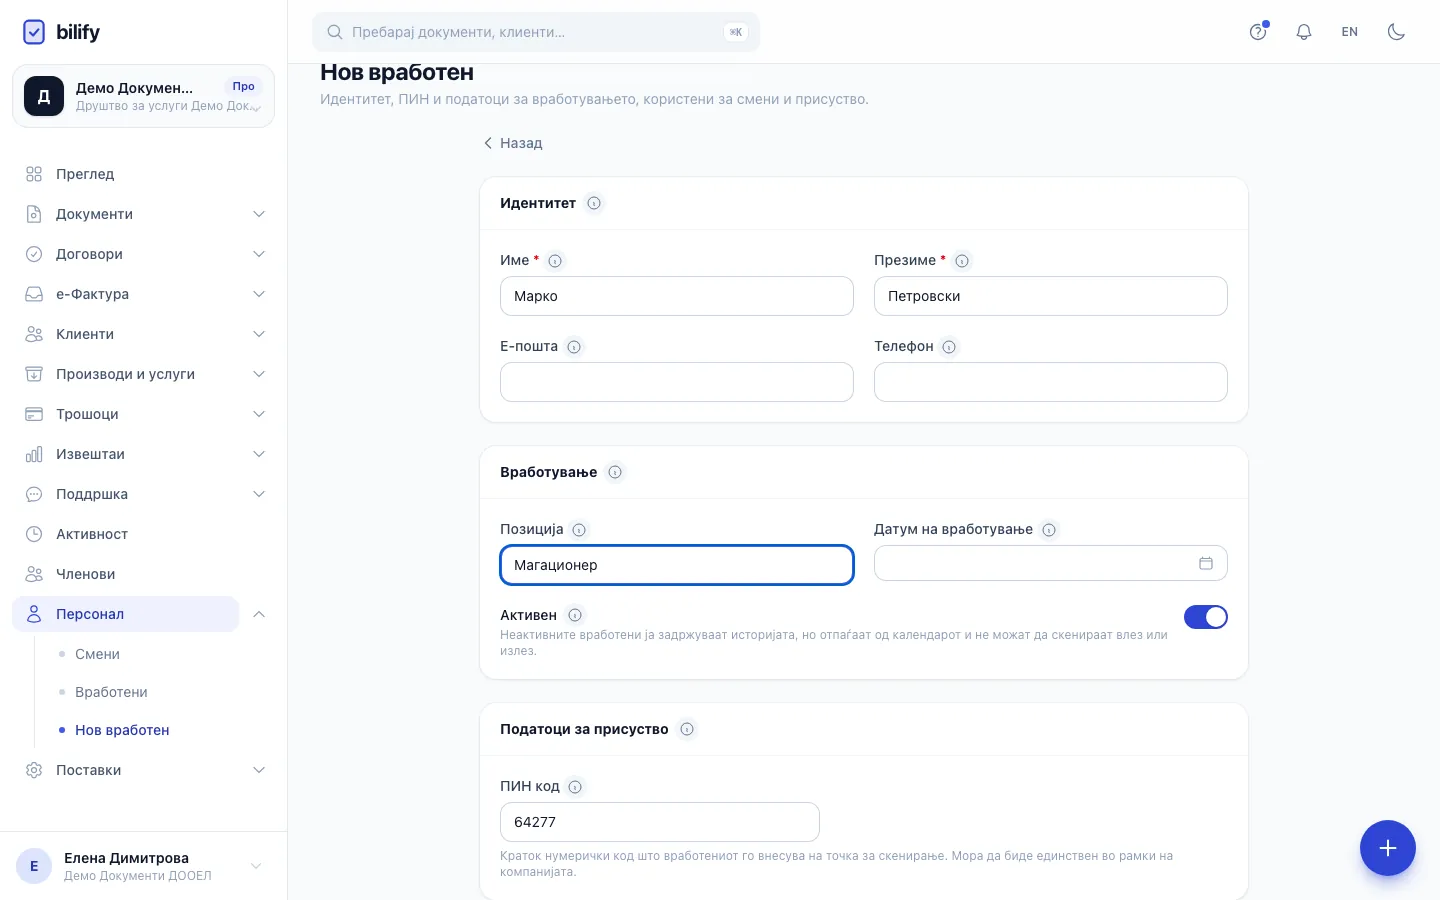This screenshot has height=900, width=1440.
Task: Switch to dark mode moon icon
Action: point(1396,32)
